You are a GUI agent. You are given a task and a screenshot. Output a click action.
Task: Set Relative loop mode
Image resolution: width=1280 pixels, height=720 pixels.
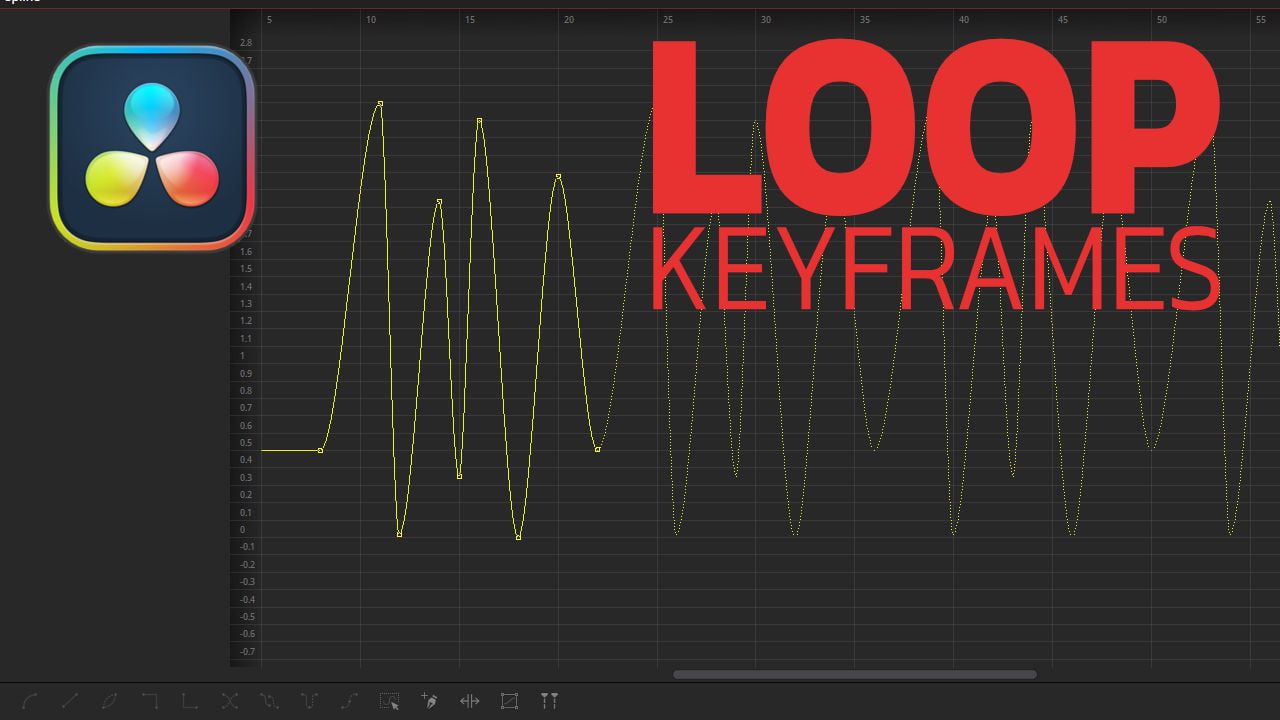[x=349, y=701]
